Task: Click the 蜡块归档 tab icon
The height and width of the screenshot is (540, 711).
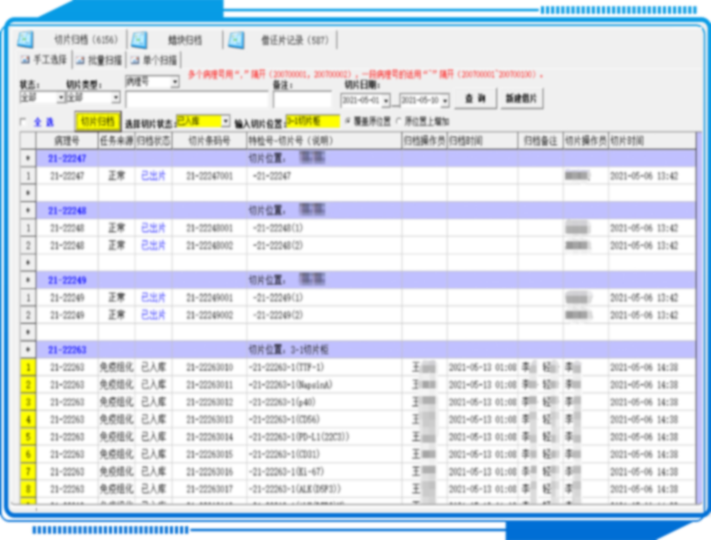Action: tap(139, 40)
